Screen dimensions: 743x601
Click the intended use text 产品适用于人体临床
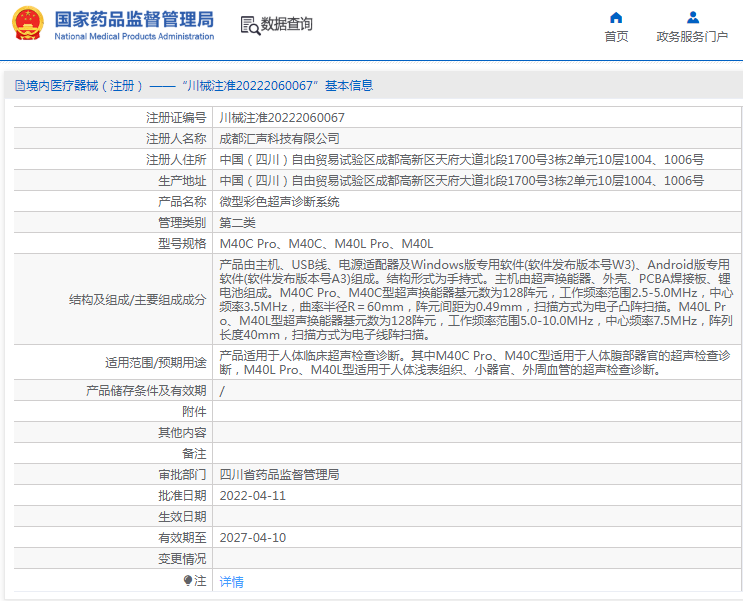(x=475, y=363)
